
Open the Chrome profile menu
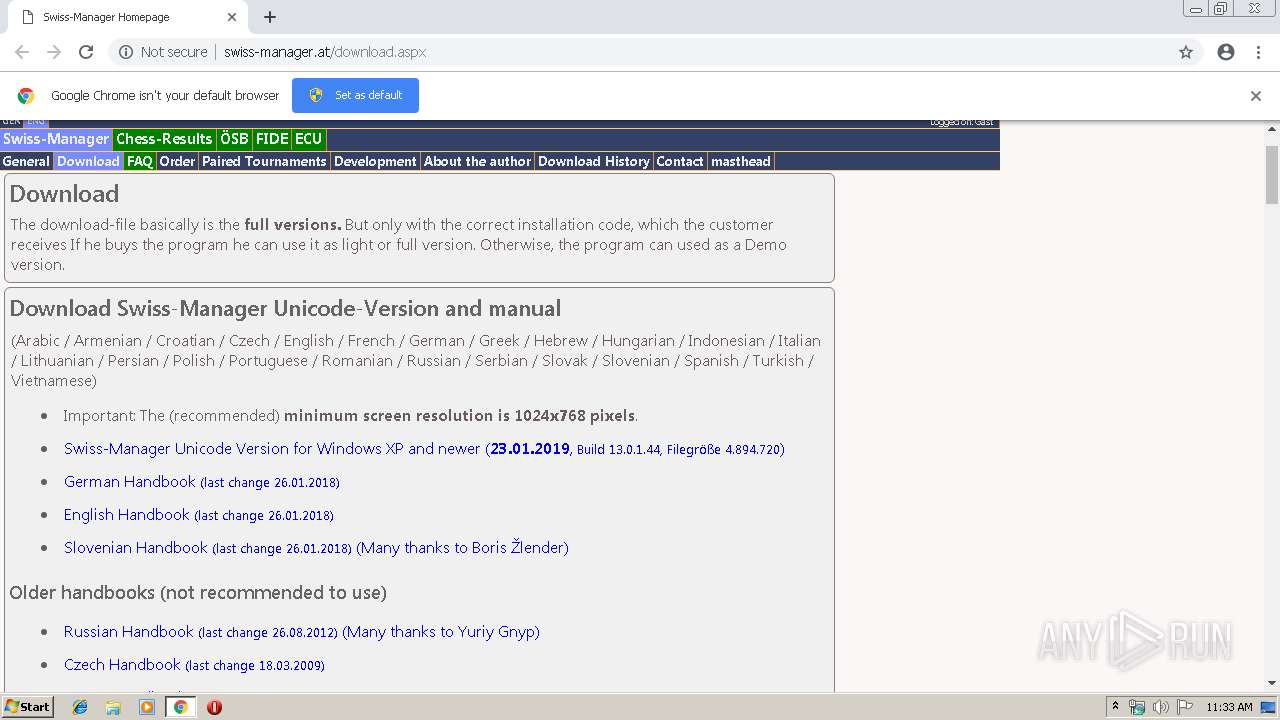pyautogui.click(x=1226, y=52)
